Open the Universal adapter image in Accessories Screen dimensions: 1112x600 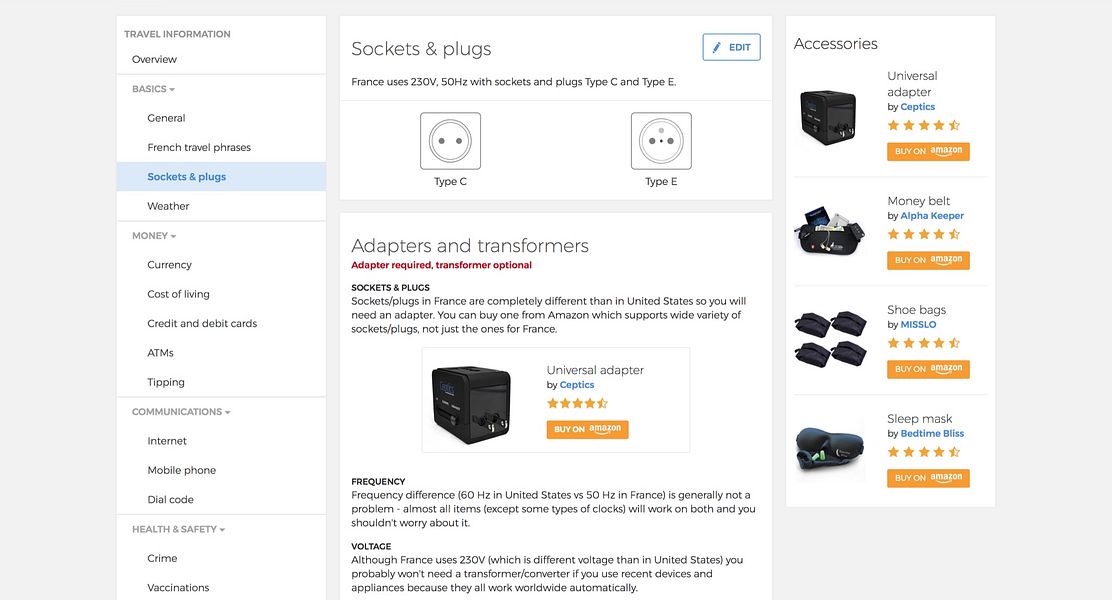(x=828, y=117)
